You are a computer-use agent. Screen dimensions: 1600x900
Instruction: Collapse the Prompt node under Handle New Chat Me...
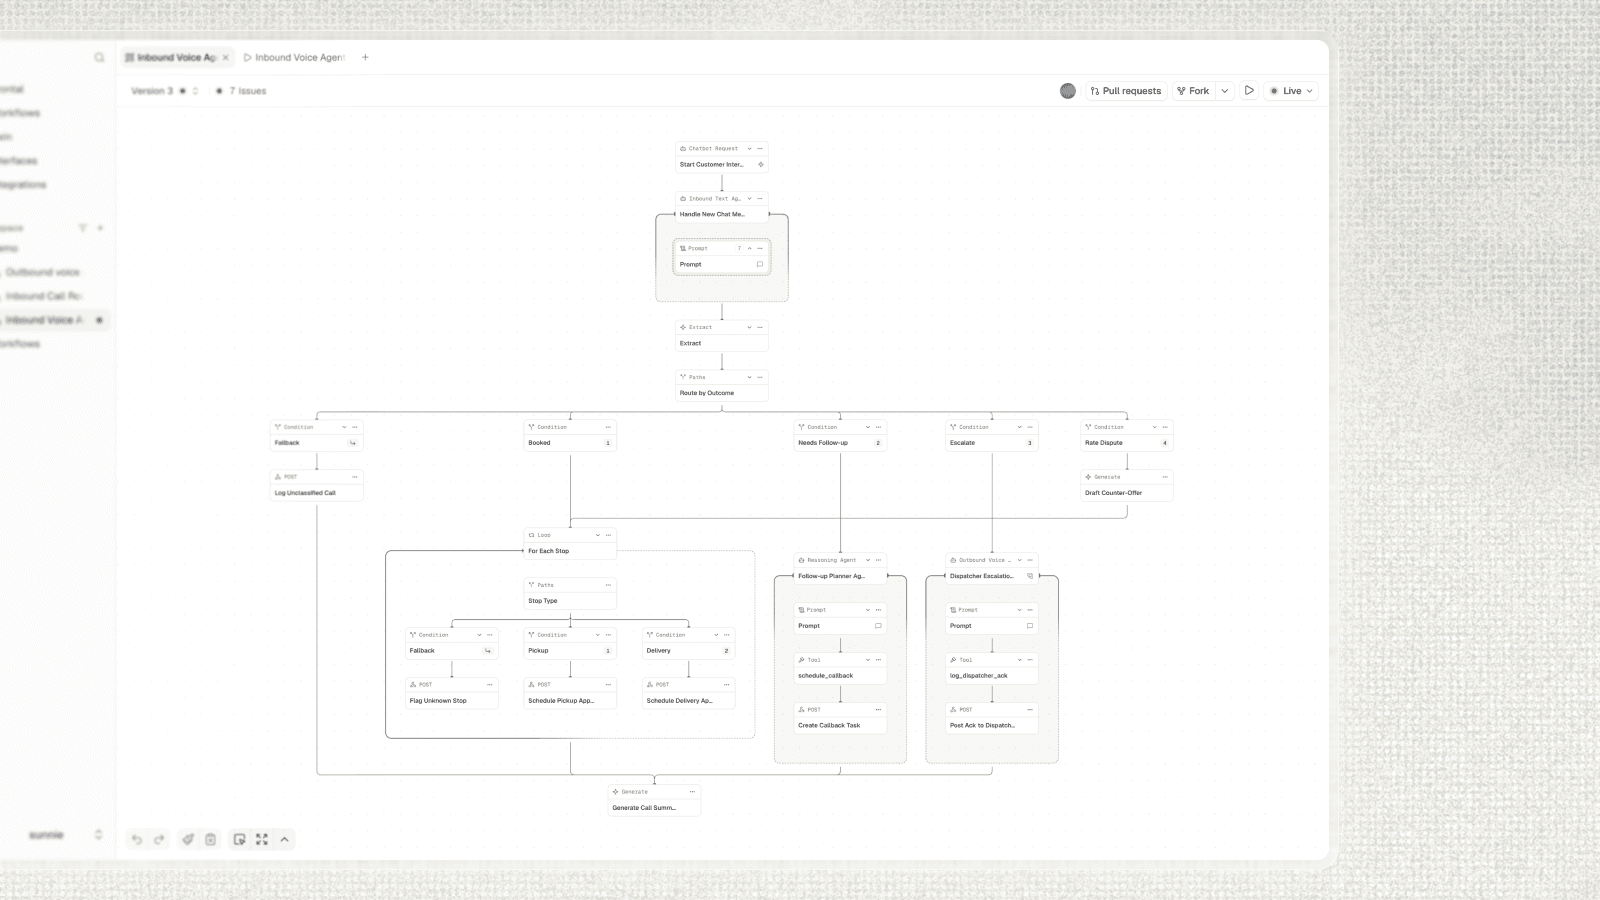coord(749,248)
